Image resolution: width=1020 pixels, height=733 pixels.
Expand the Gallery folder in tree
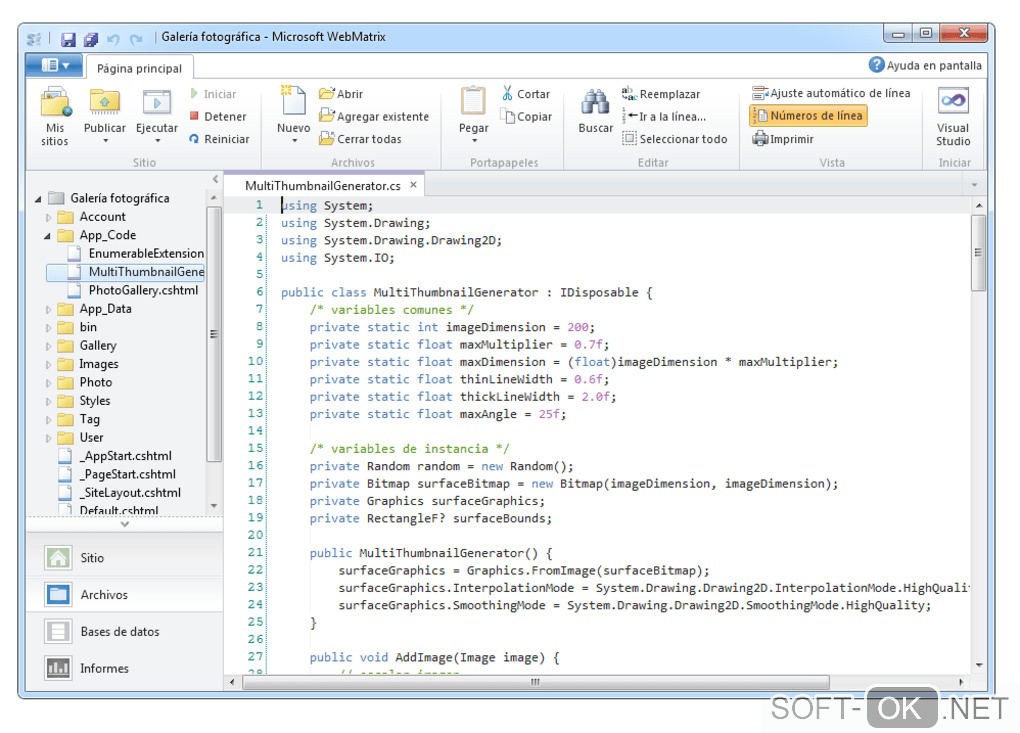click(x=48, y=346)
